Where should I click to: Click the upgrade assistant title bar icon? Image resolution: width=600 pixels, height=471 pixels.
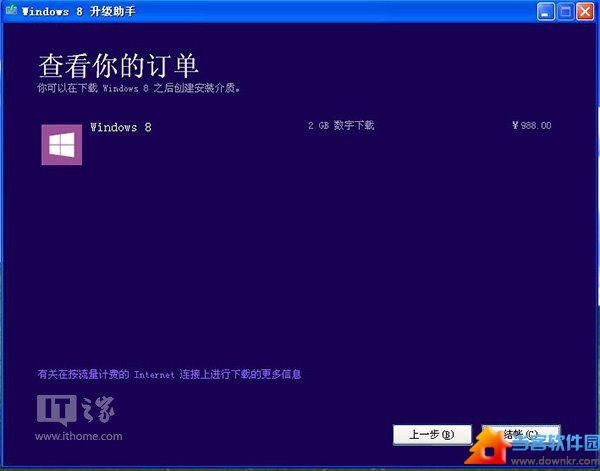pos(11,10)
